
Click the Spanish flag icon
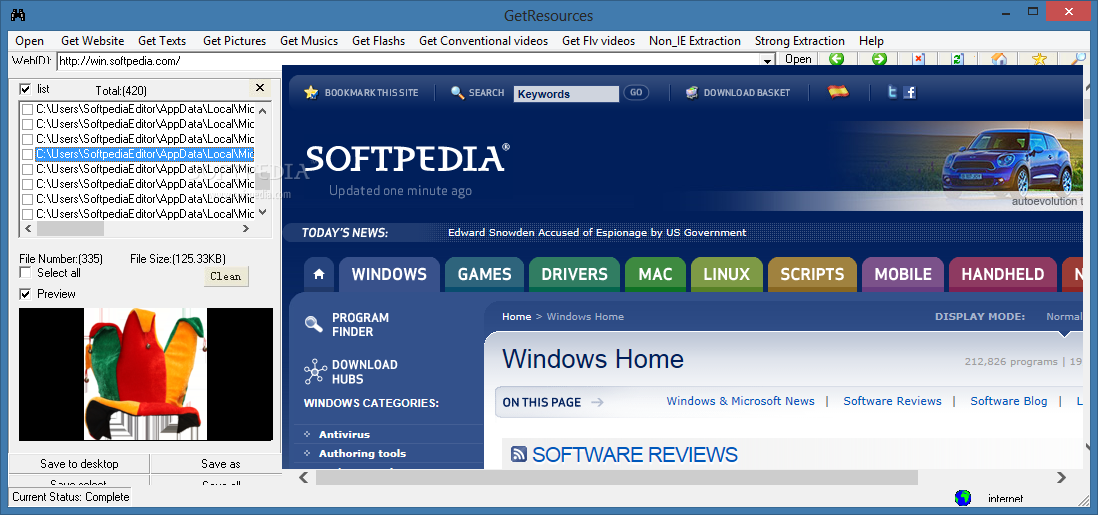(838, 92)
